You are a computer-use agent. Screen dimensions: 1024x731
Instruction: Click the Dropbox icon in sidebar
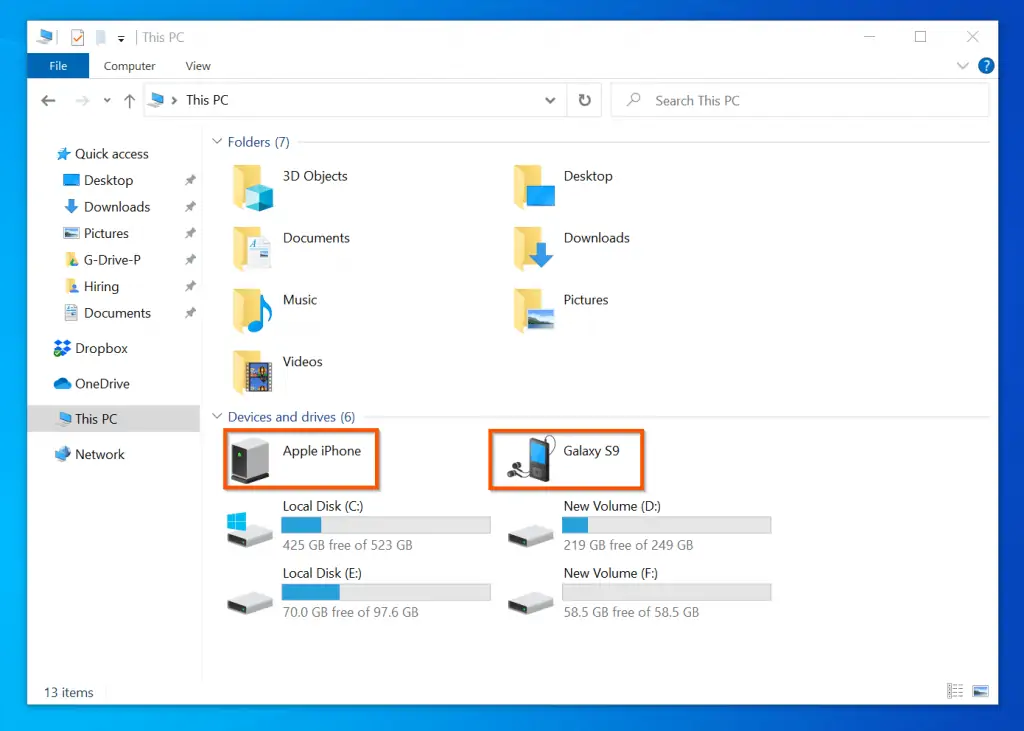[62, 348]
